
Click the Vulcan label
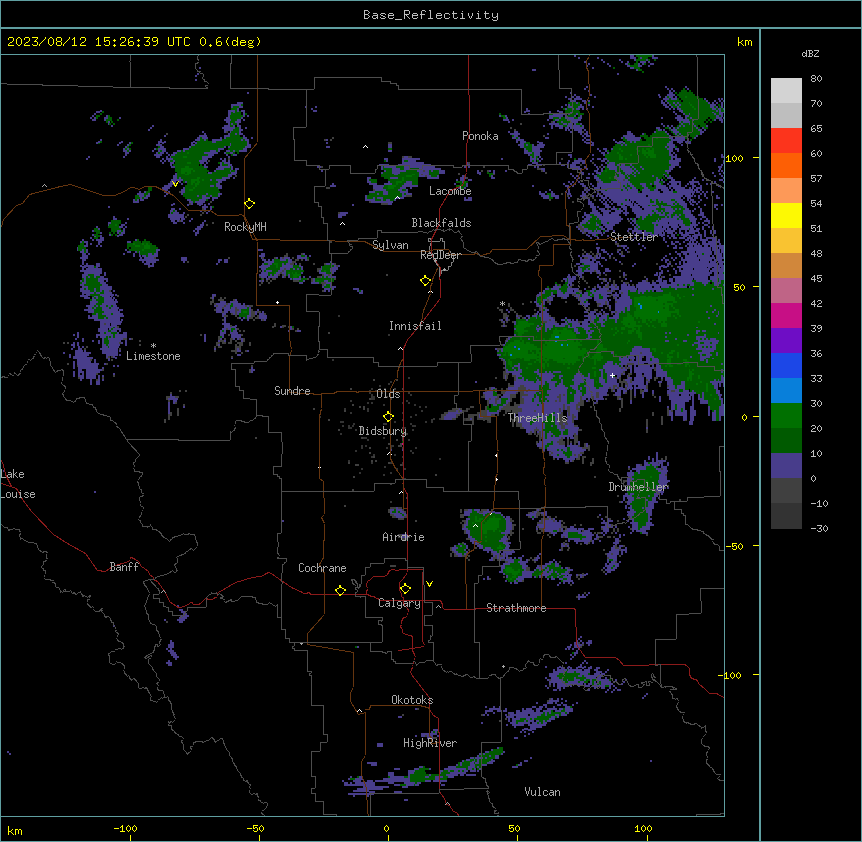pyautogui.click(x=543, y=792)
